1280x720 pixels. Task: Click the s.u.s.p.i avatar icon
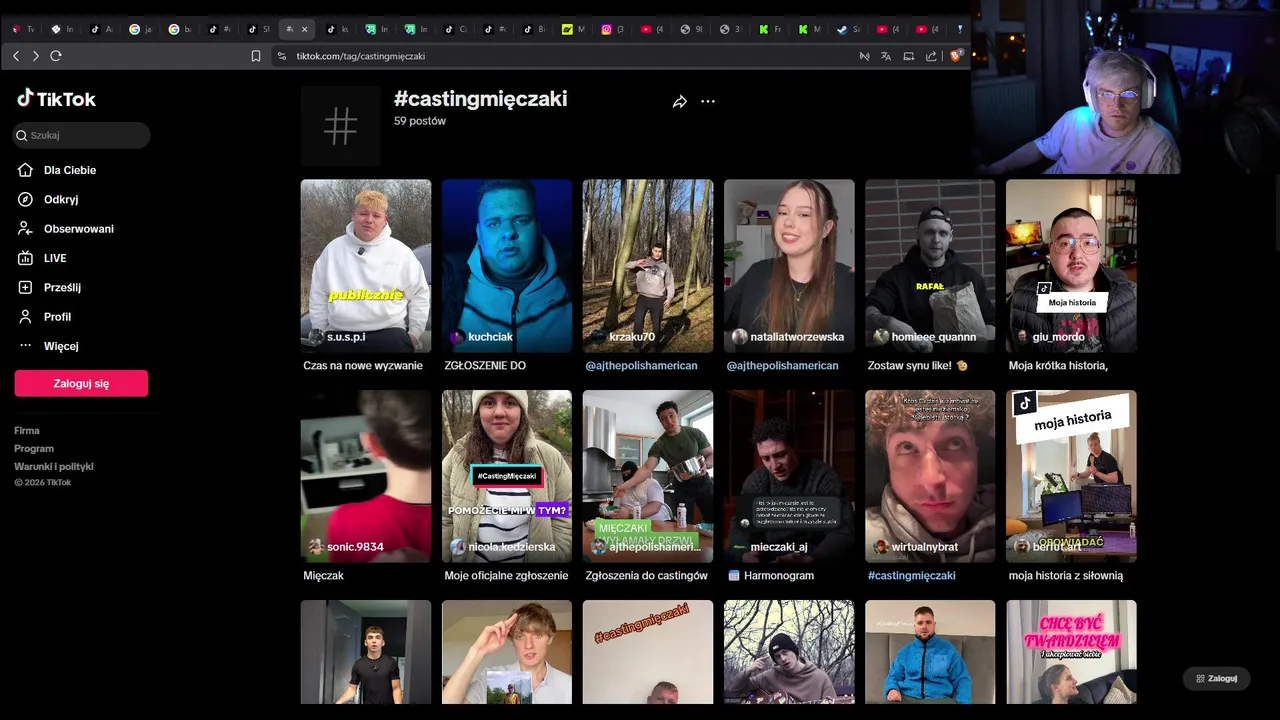pos(316,337)
